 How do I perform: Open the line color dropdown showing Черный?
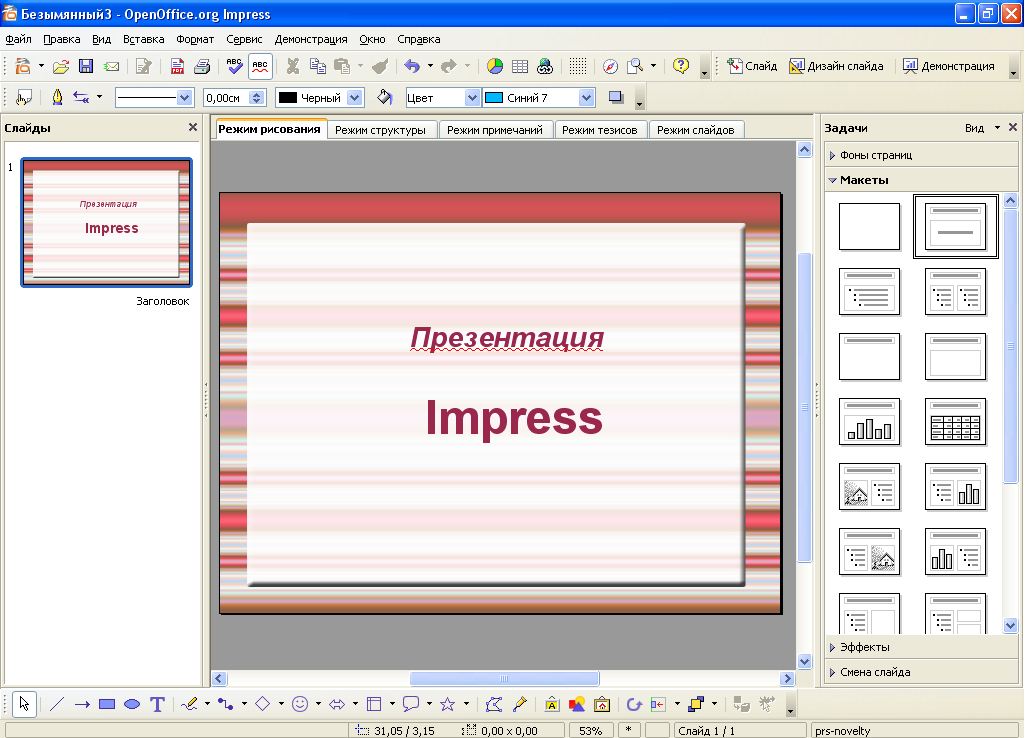[x=354, y=98]
